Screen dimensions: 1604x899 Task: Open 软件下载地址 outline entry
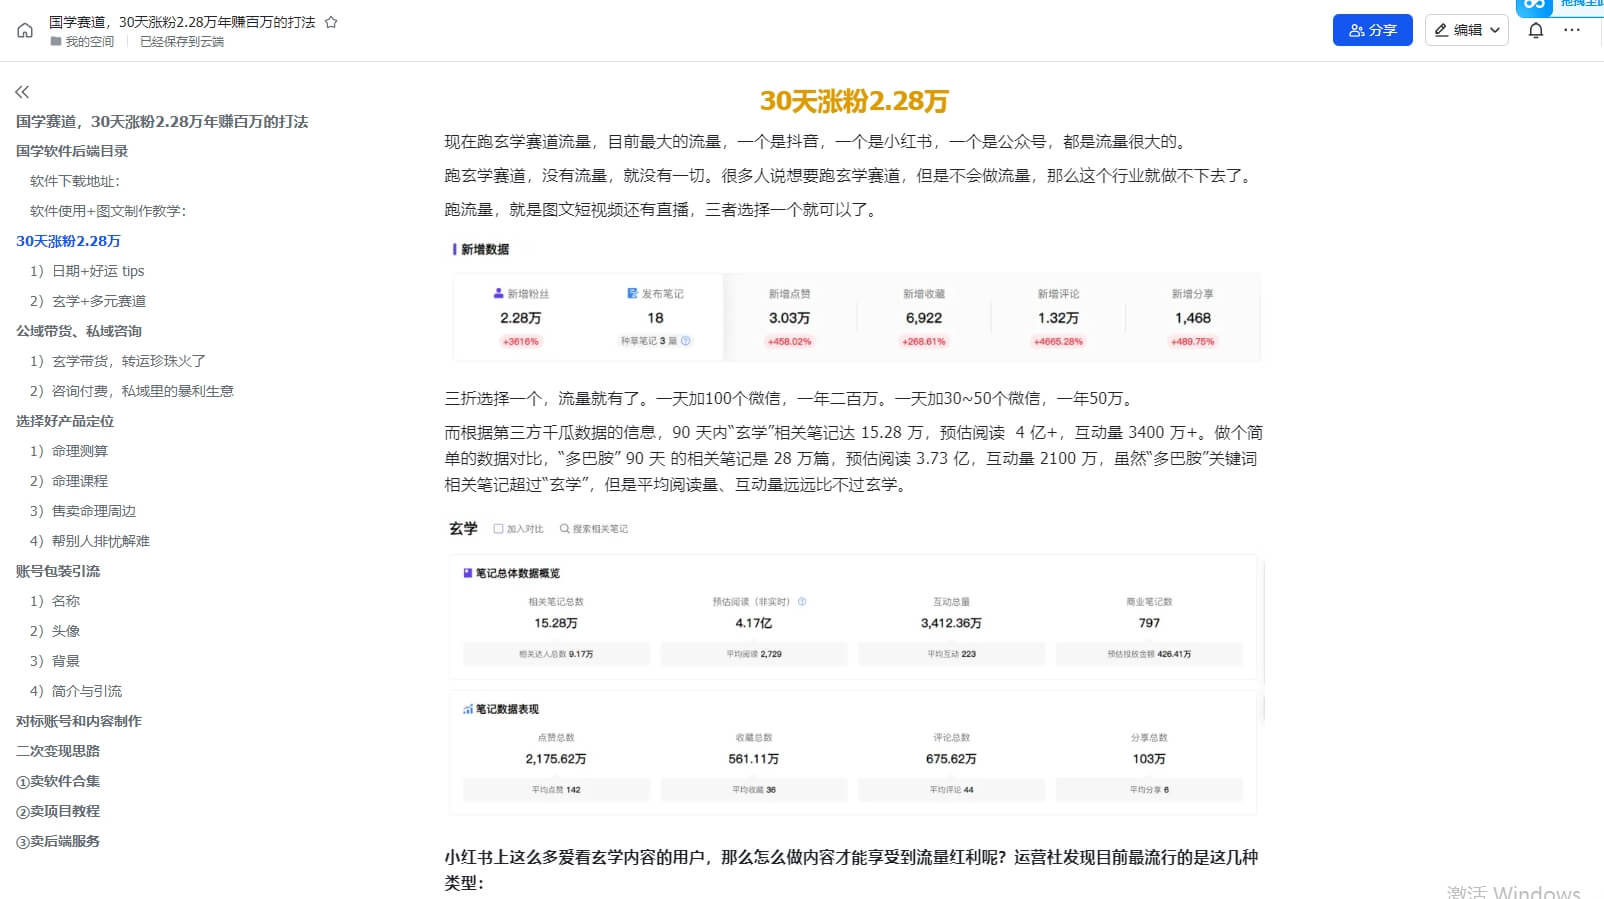(x=75, y=181)
